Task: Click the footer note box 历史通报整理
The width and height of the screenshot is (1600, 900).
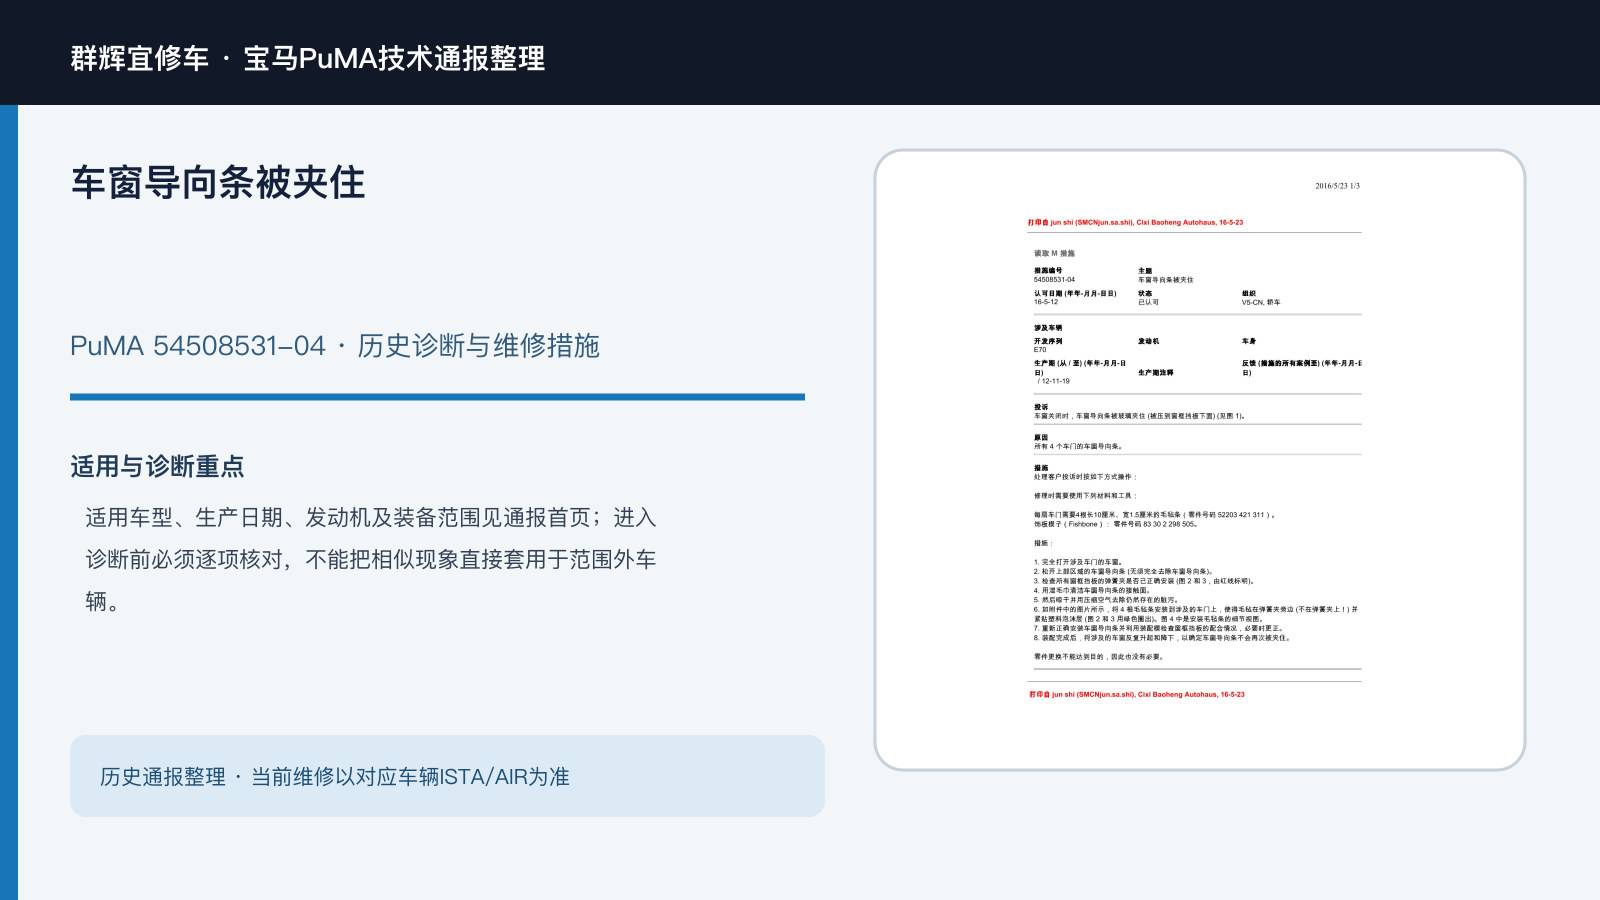Action: (447, 776)
